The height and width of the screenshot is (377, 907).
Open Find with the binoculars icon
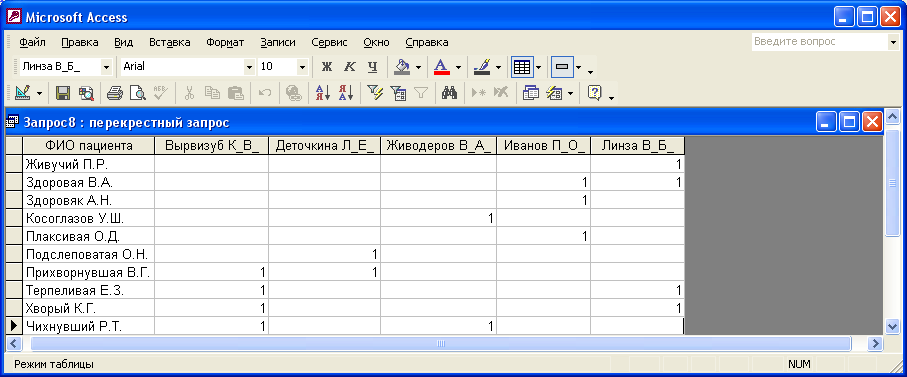pos(449,93)
